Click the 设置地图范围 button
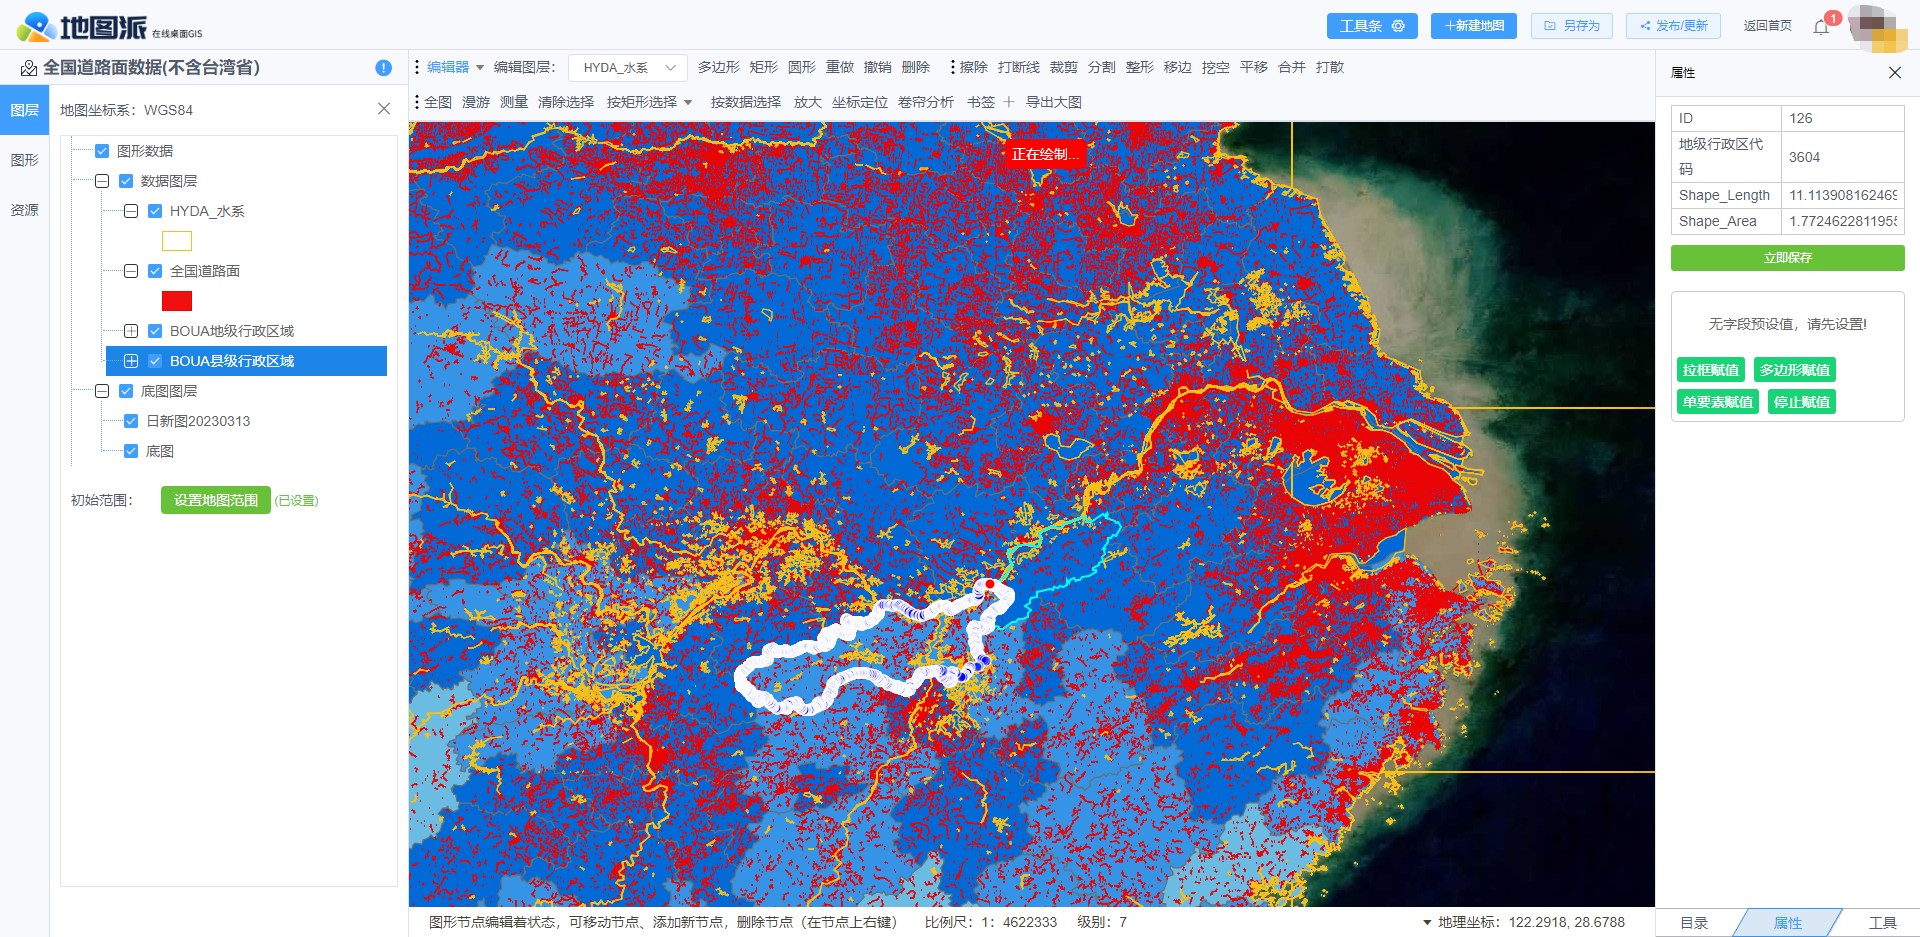The height and width of the screenshot is (937, 1920). coord(216,500)
